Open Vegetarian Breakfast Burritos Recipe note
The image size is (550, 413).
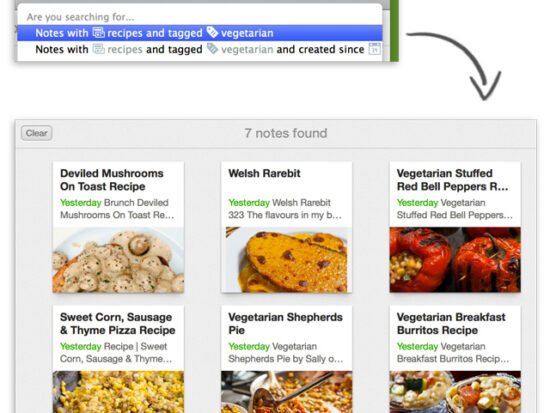pos(451,324)
